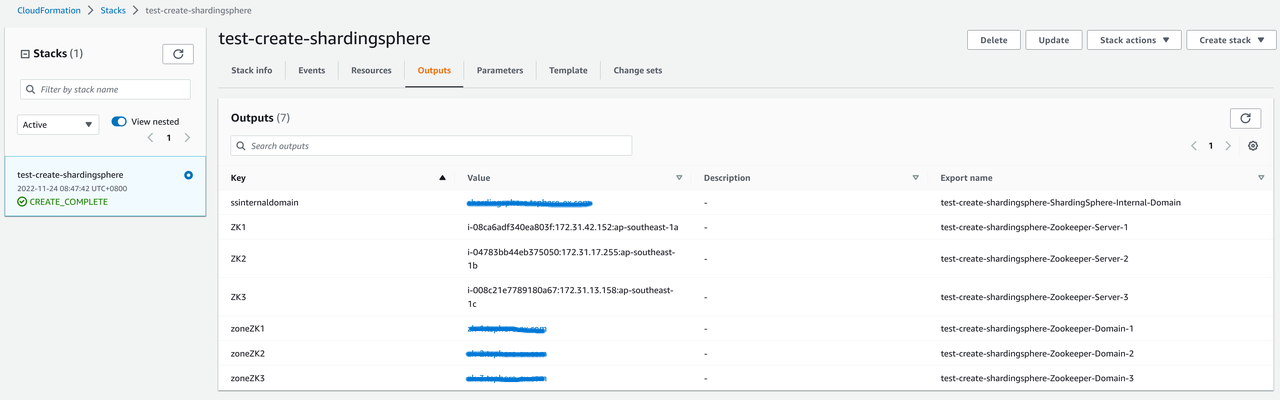Click the Update stack button
This screenshot has width=1280, height=400.
pos(1054,40)
